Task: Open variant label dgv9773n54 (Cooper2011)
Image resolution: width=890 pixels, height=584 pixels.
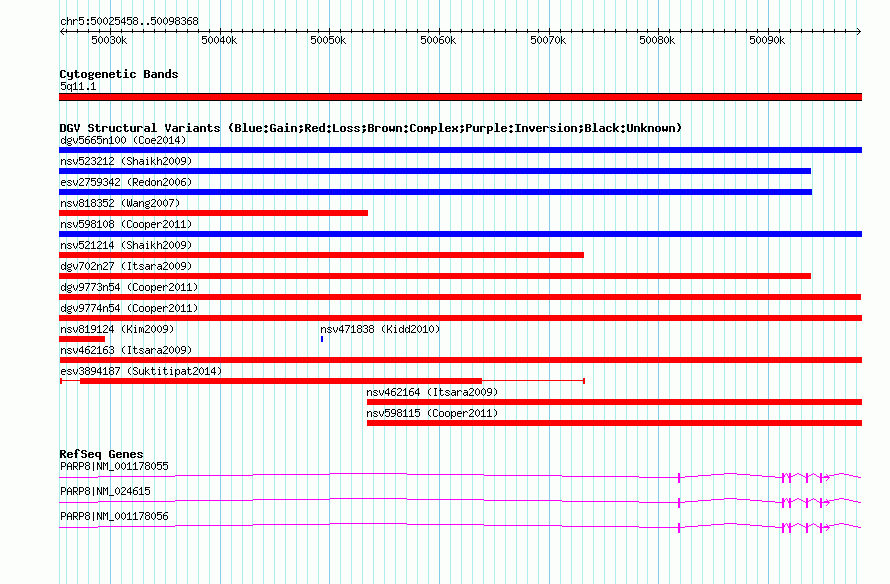Action: (129, 287)
